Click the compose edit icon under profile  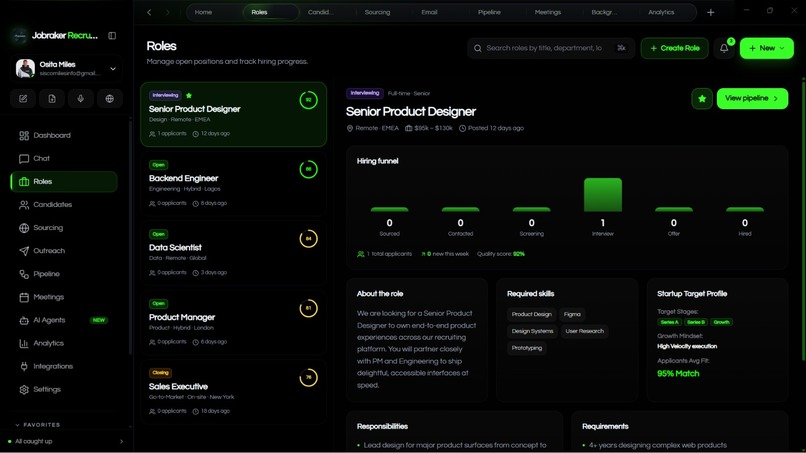pyautogui.click(x=23, y=99)
